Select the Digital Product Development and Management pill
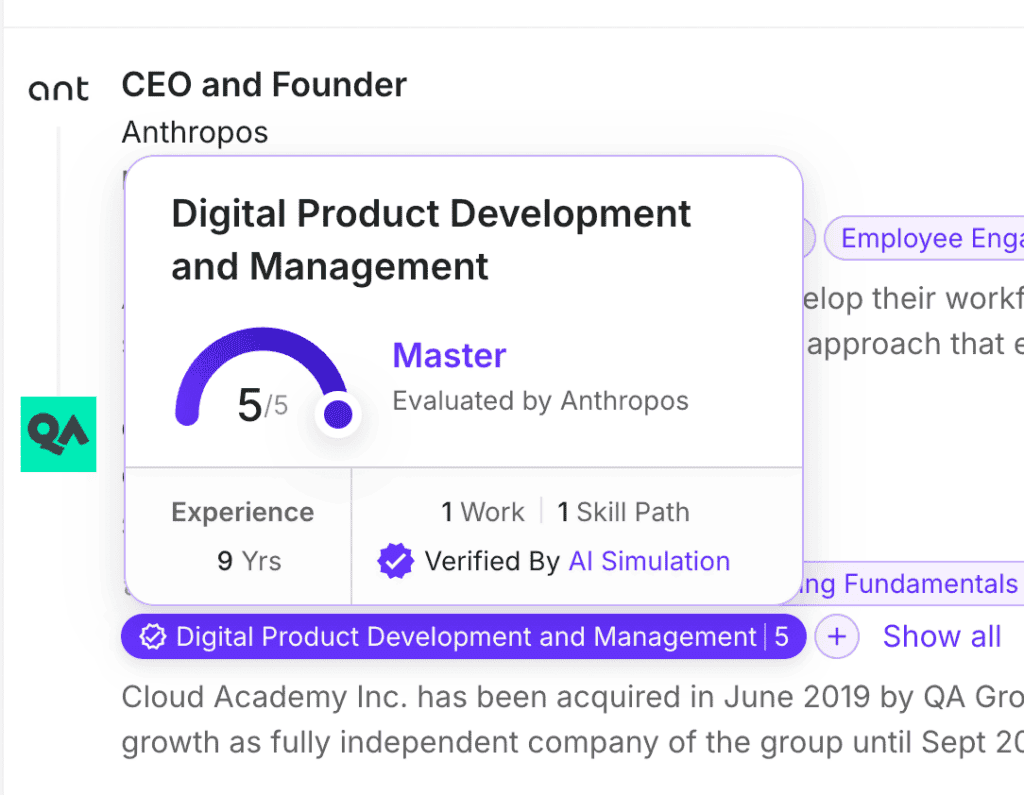1024x795 pixels. click(x=463, y=636)
